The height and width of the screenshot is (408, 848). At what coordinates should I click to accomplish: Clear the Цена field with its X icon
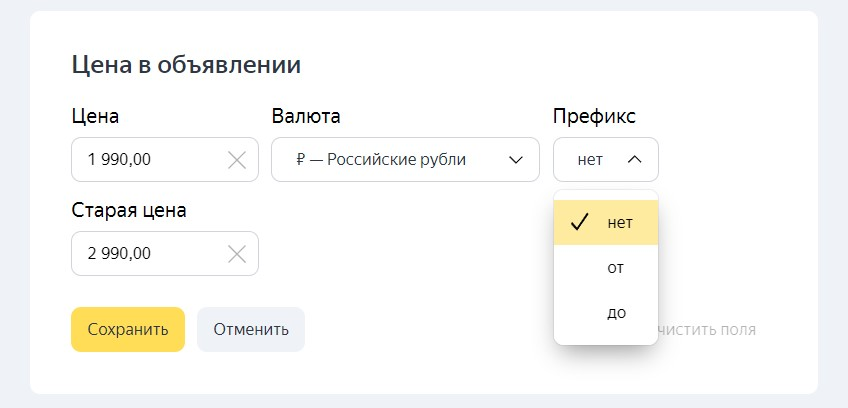[237, 160]
